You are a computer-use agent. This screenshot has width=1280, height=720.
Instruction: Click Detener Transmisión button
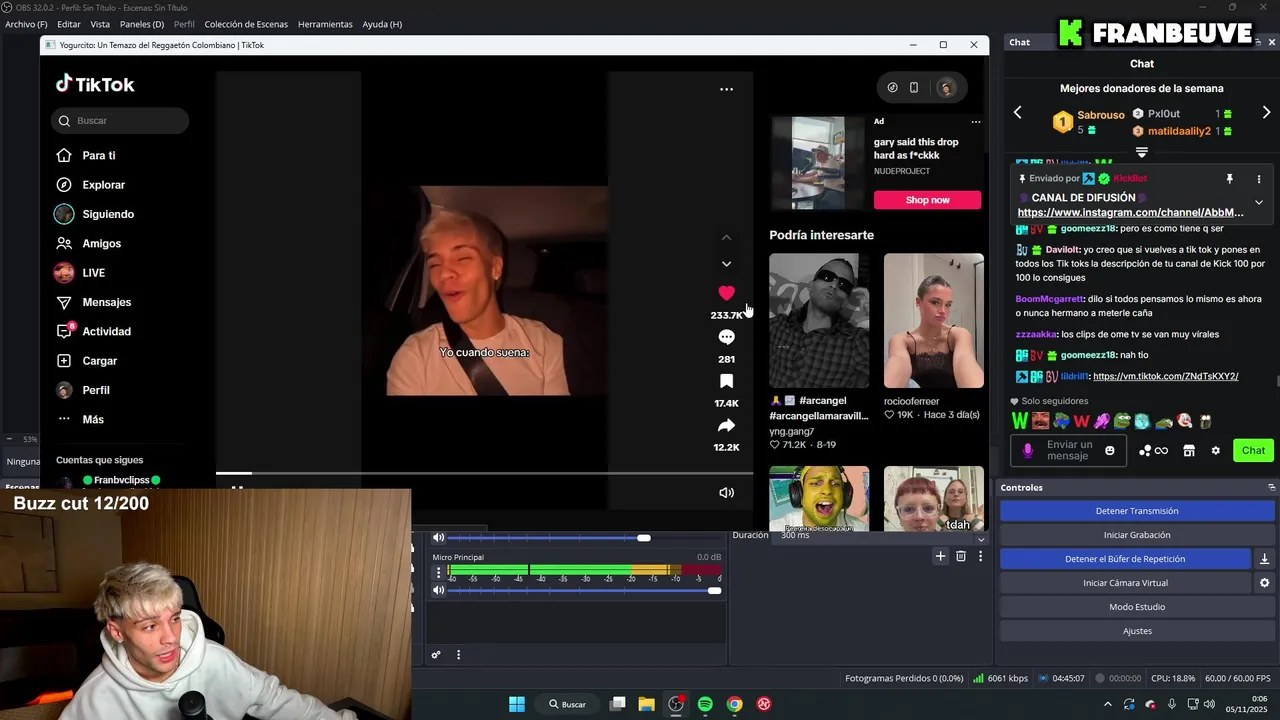click(x=1137, y=511)
